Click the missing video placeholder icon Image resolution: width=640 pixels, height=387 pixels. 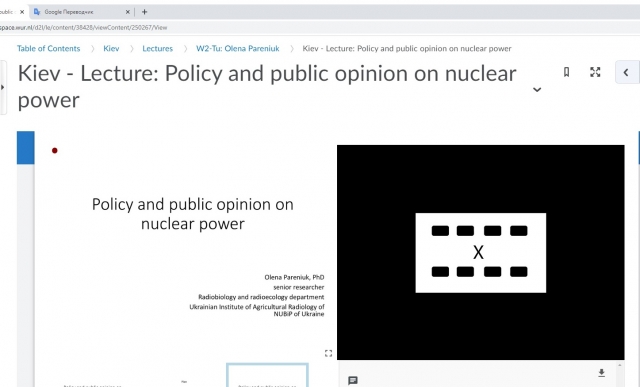480,253
